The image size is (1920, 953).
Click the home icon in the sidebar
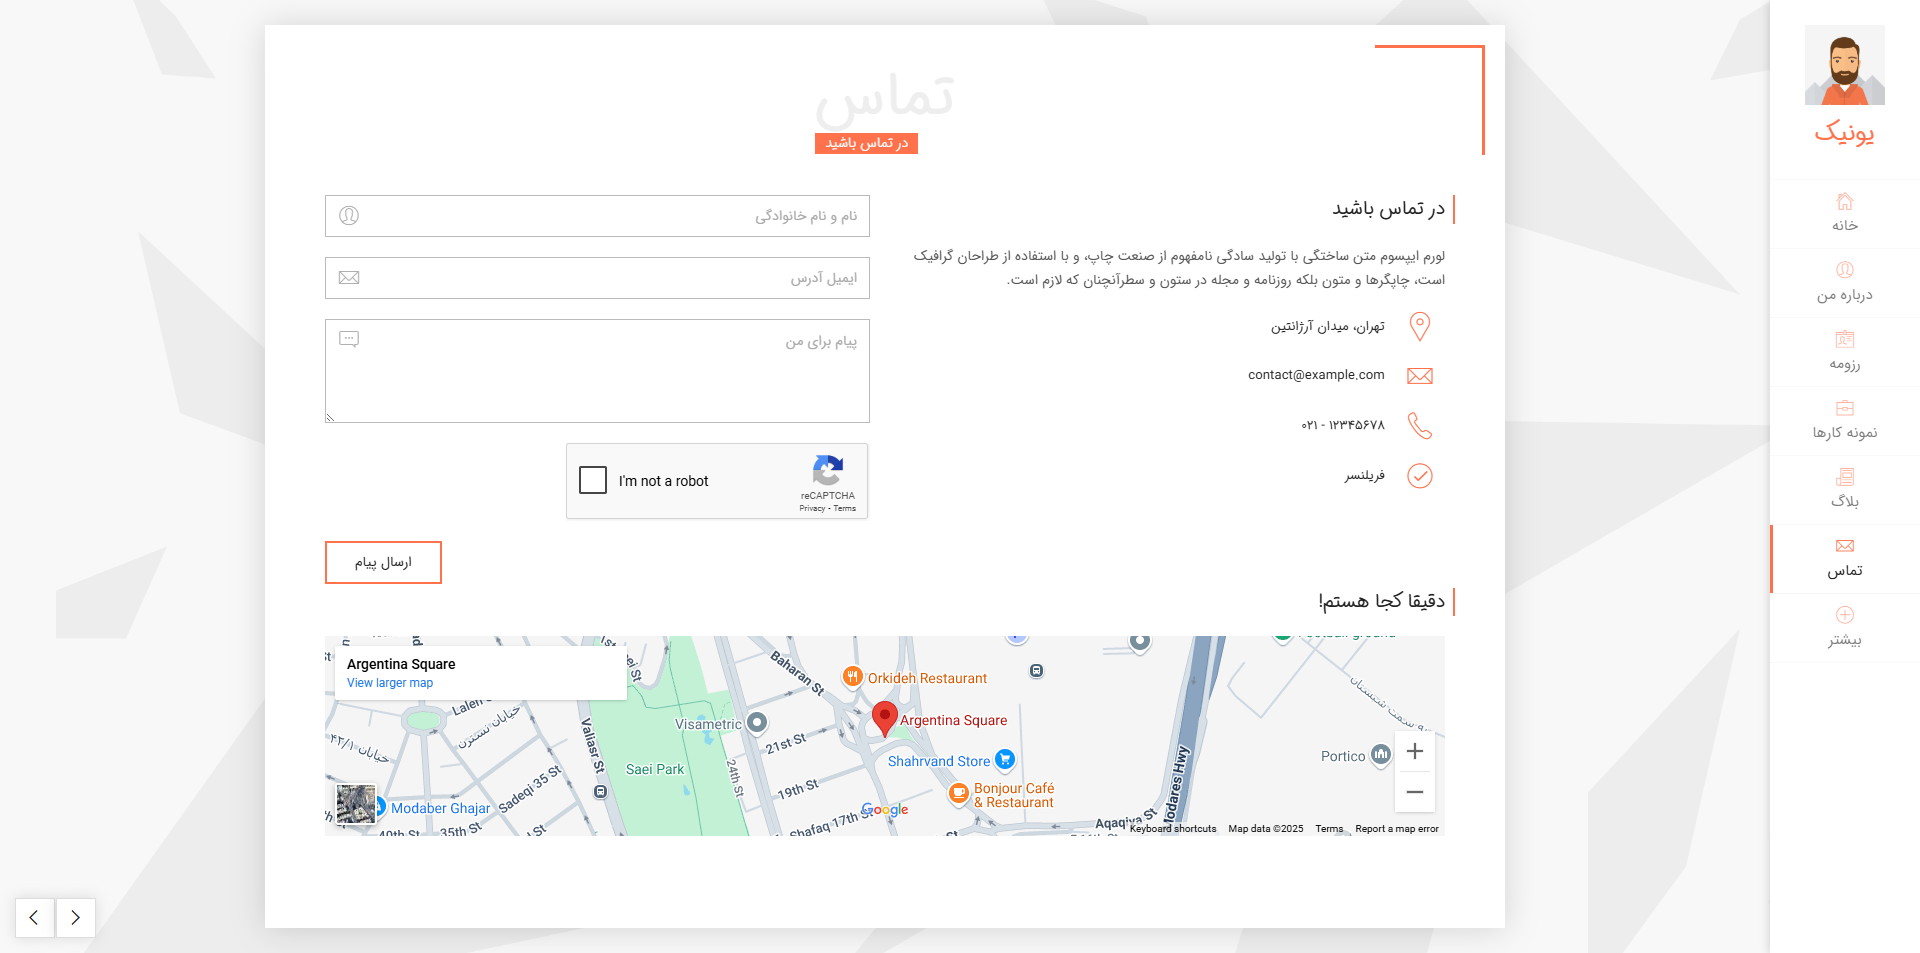tap(1844, 201)
